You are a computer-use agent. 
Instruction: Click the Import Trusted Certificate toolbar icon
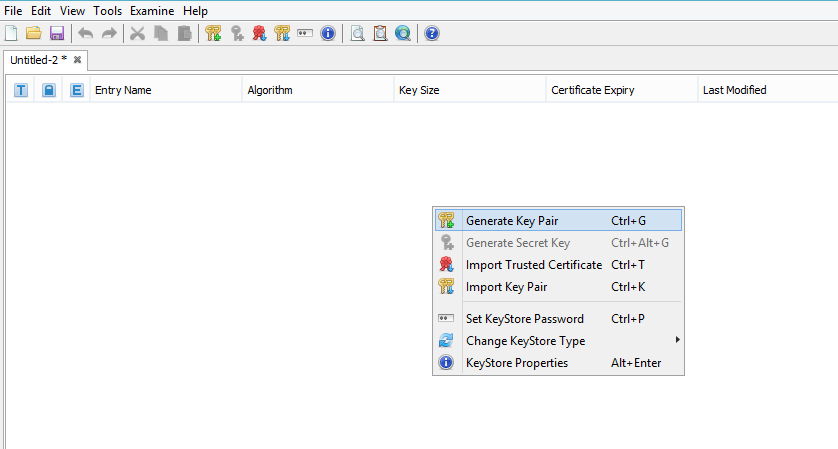tap(259, 33)
